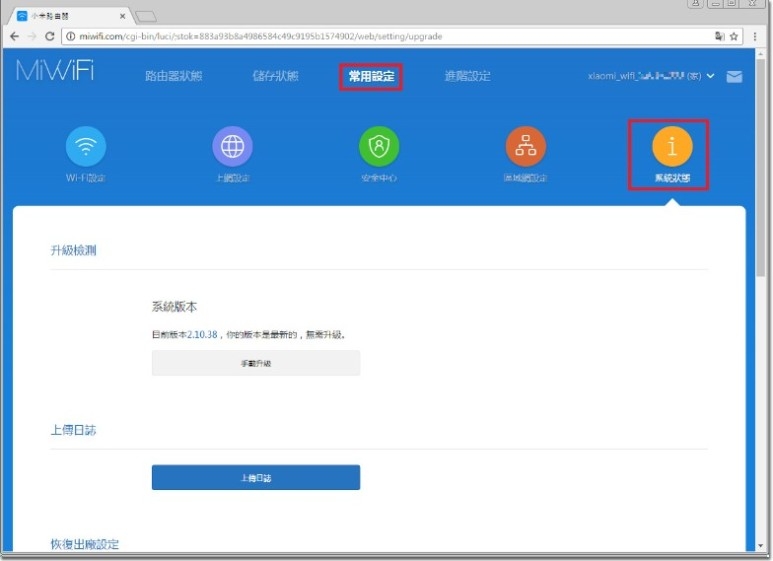Click the MiWiFi logo

tap(55, 73)
